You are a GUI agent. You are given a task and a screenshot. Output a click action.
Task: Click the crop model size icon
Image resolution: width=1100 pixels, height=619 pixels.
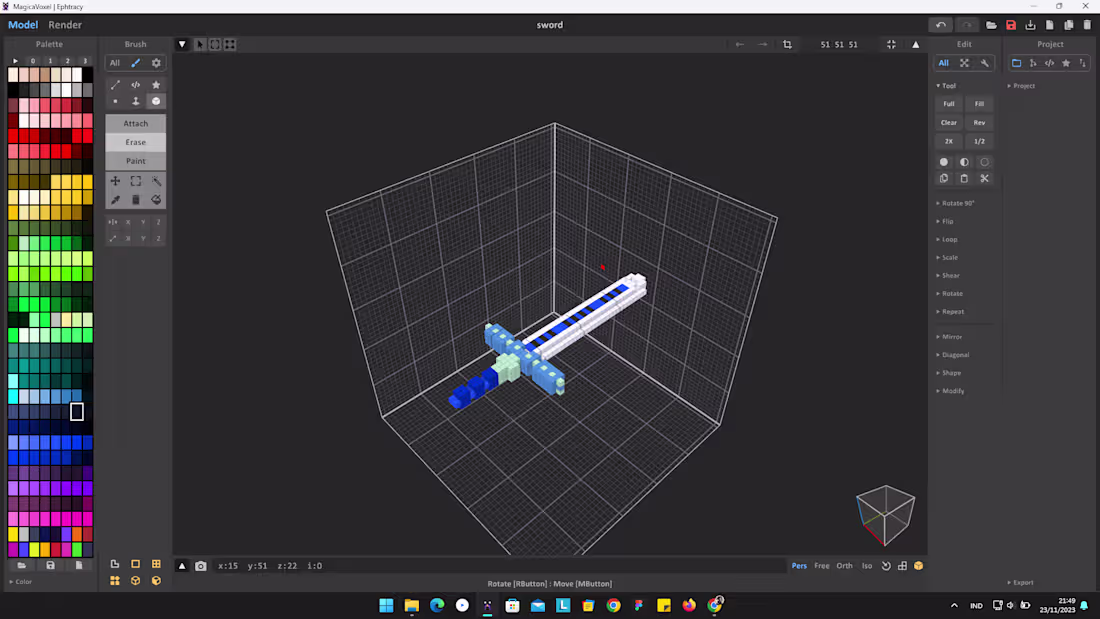point(787,44)
